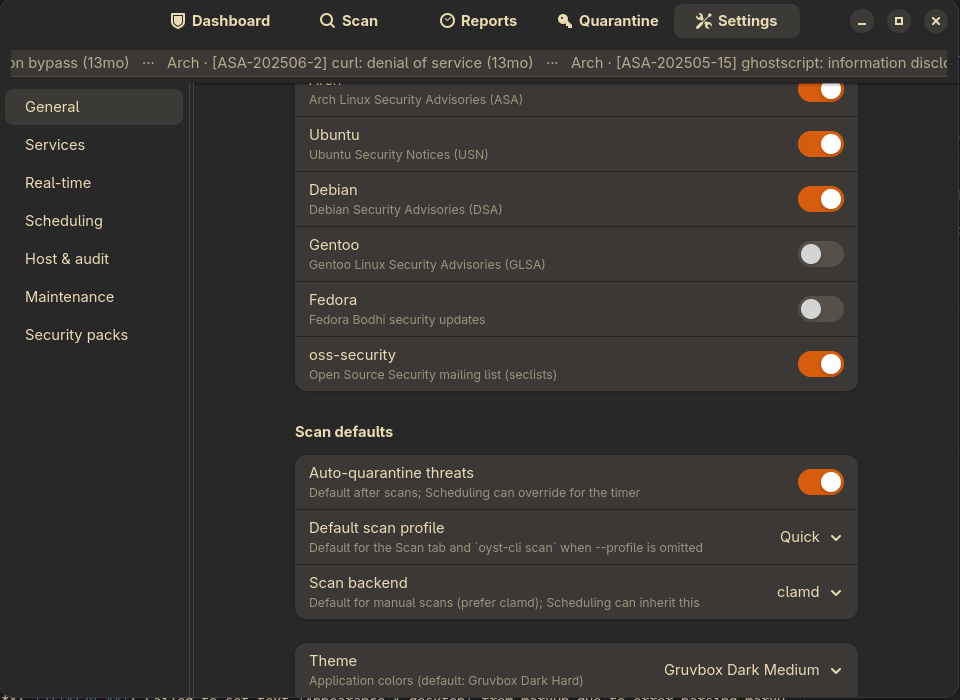960x700 pixels.
Task: Minimize the window
Action: (x=861, y=21)
